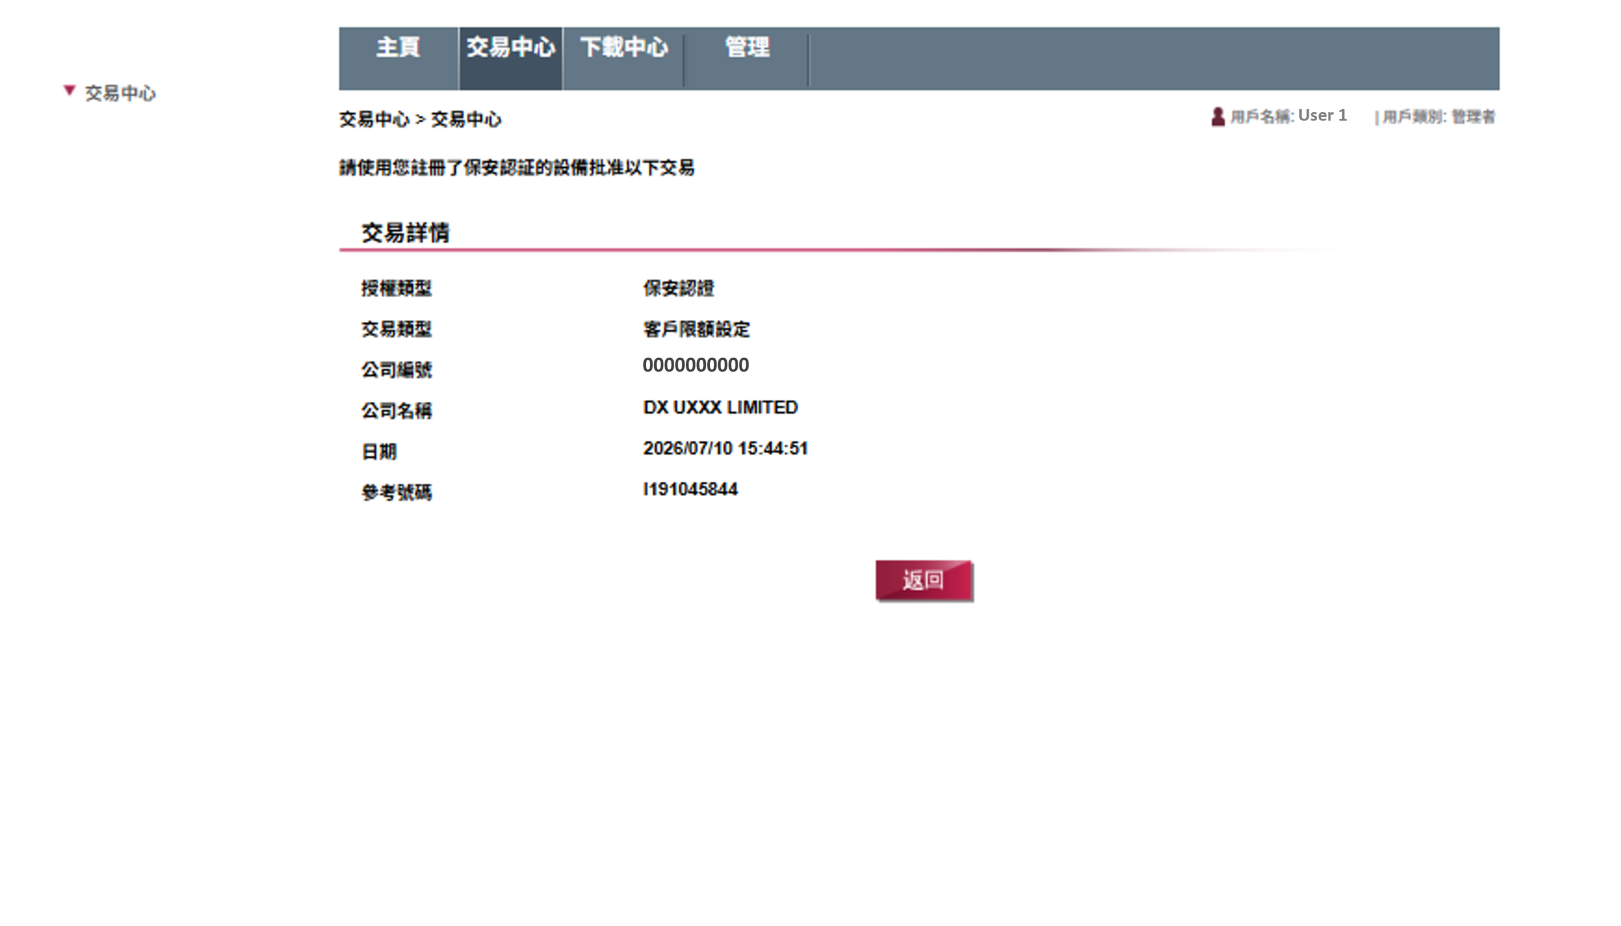Click the second 交易中心 breadcrumb item
The height and width of the screenshot is (926, 1621).
tap(466, 119)
